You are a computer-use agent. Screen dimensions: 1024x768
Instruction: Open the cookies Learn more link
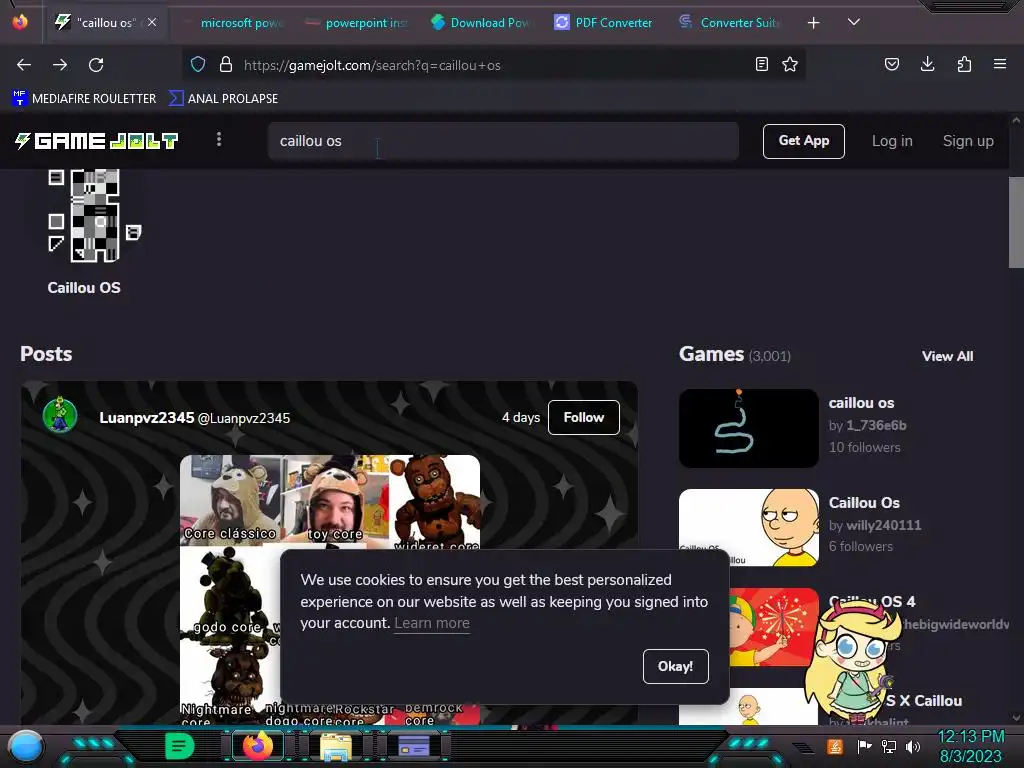(432, 623)
